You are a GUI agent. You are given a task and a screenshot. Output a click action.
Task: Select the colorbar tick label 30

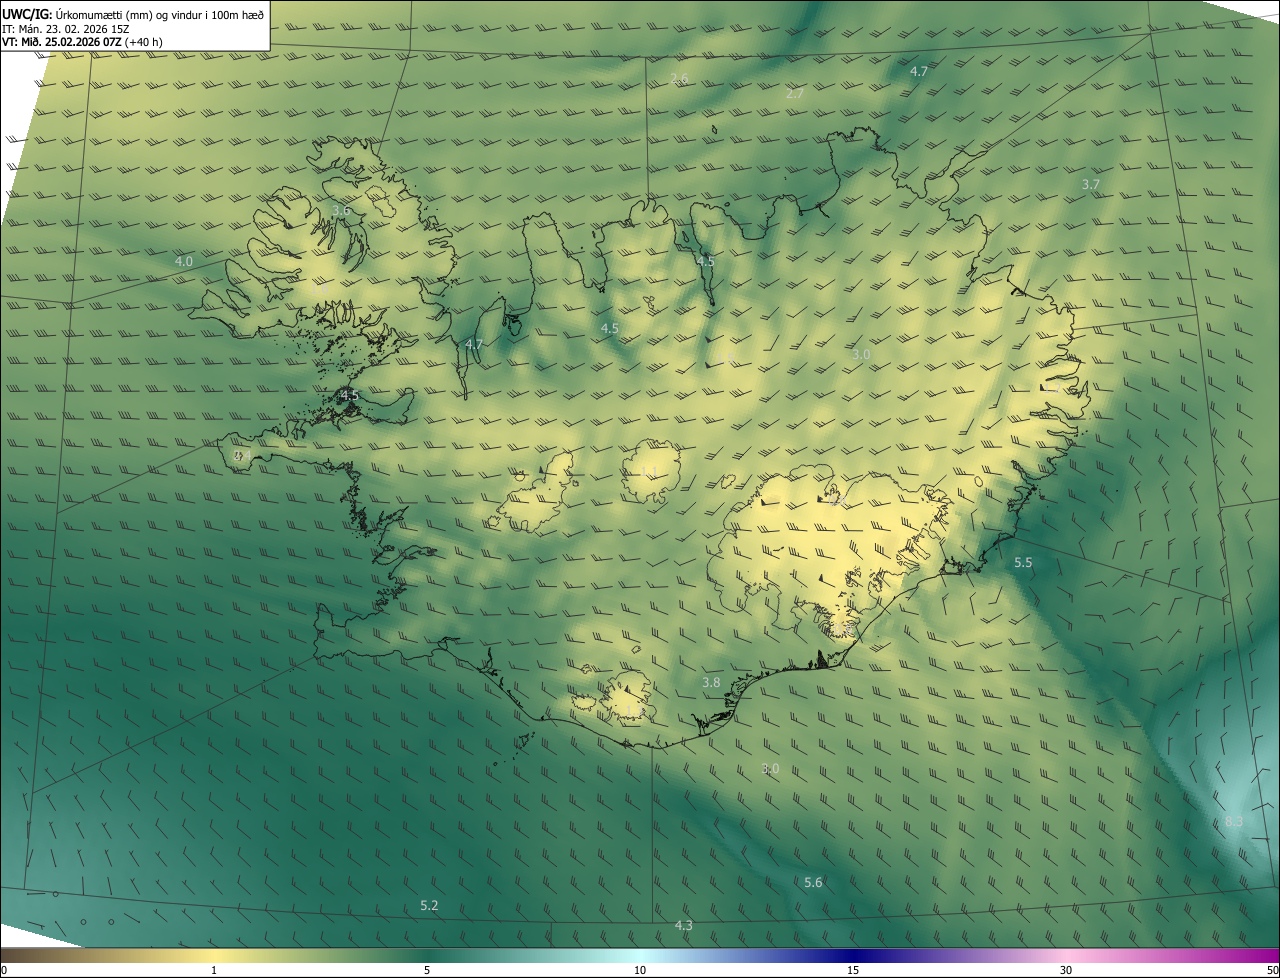coord(1066,970)
